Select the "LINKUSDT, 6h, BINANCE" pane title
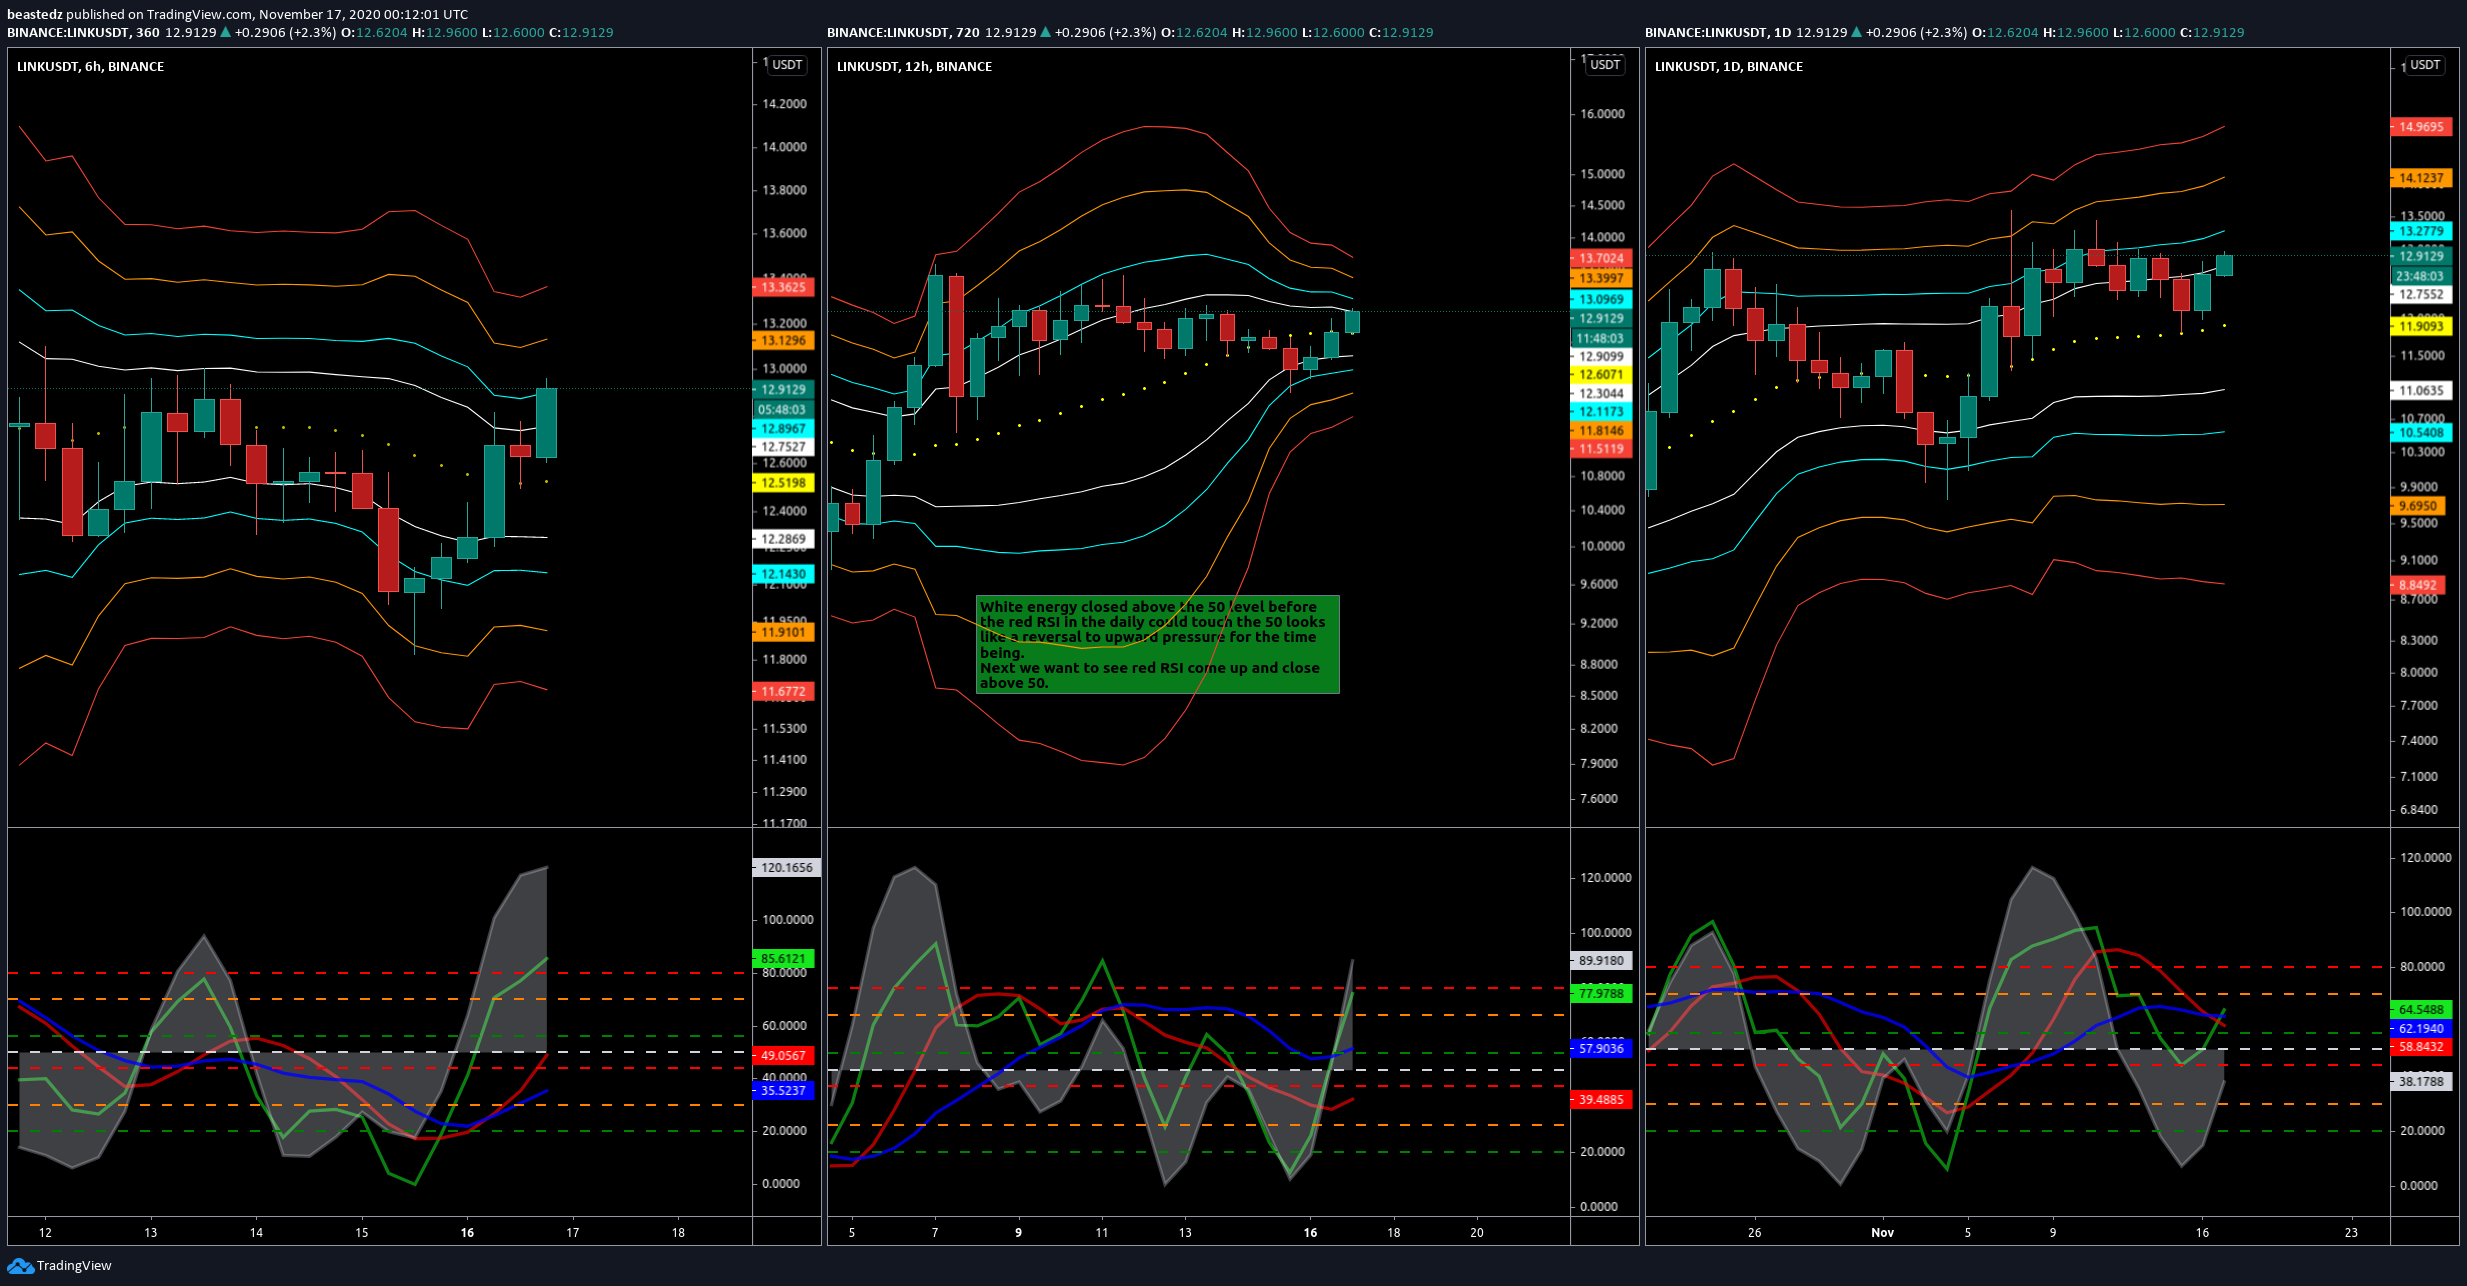2467x1286 pixels. pyautogui.click(x=90, y=66)
